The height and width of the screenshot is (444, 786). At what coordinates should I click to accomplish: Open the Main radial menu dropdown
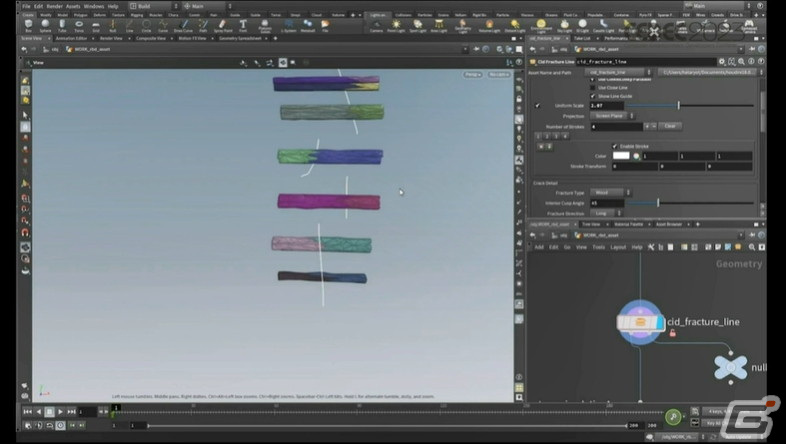[x=207, y=6]
